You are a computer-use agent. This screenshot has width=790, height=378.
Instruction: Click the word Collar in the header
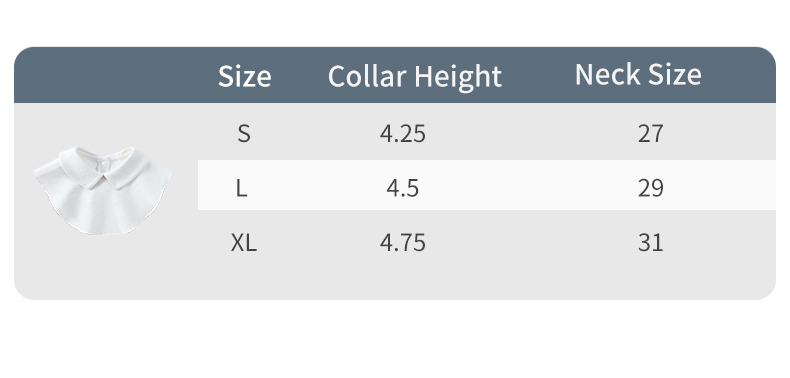pyautogui.click(x=367, y=76)
